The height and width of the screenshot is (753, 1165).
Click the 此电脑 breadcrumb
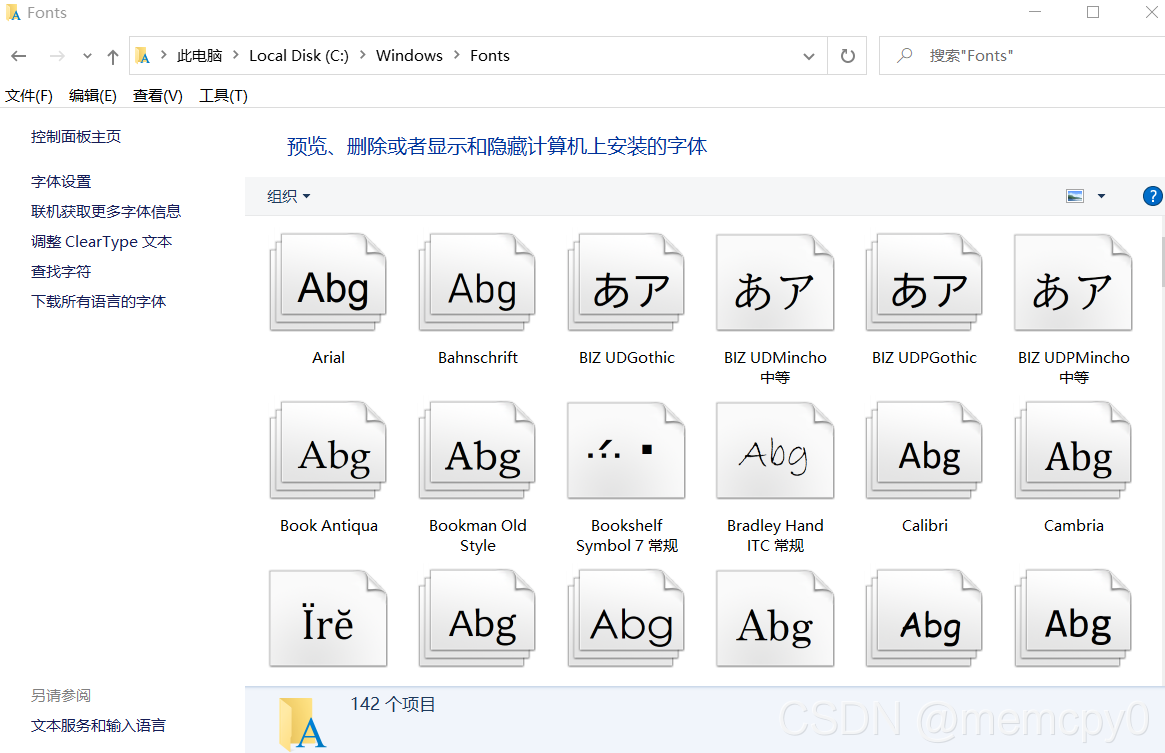pos(199,56)
